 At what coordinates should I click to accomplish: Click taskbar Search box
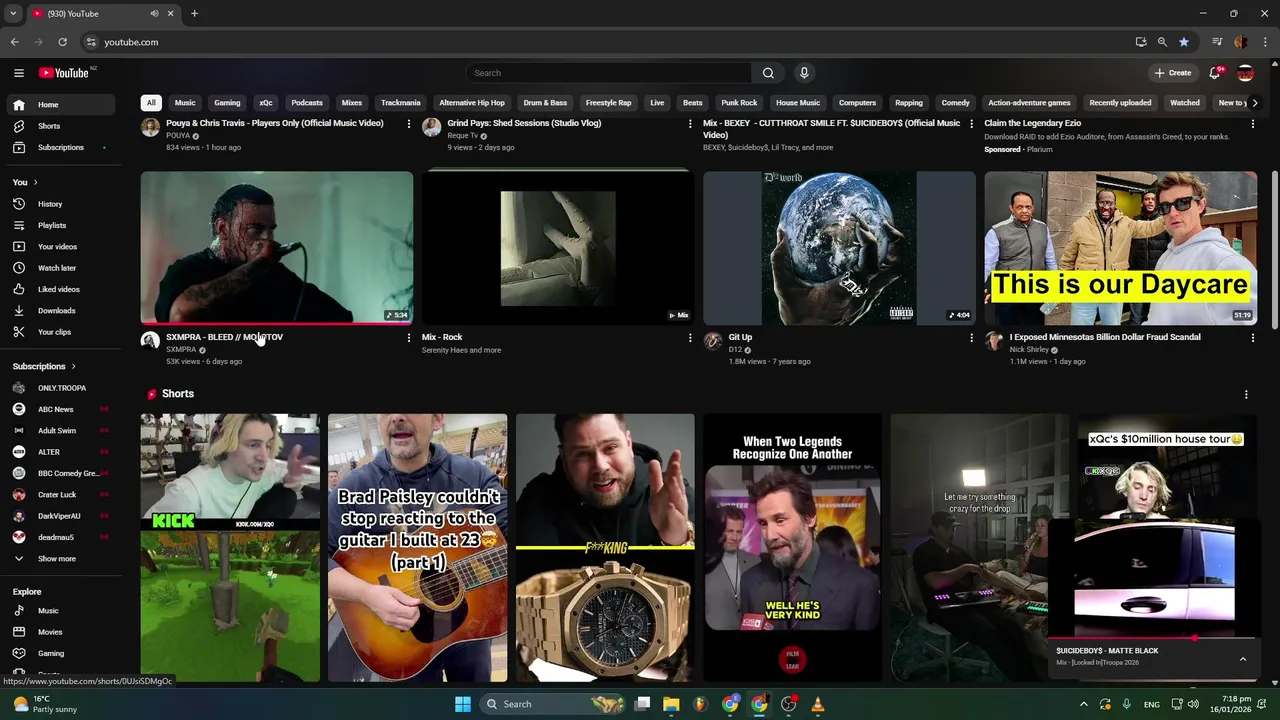point(554,704)
